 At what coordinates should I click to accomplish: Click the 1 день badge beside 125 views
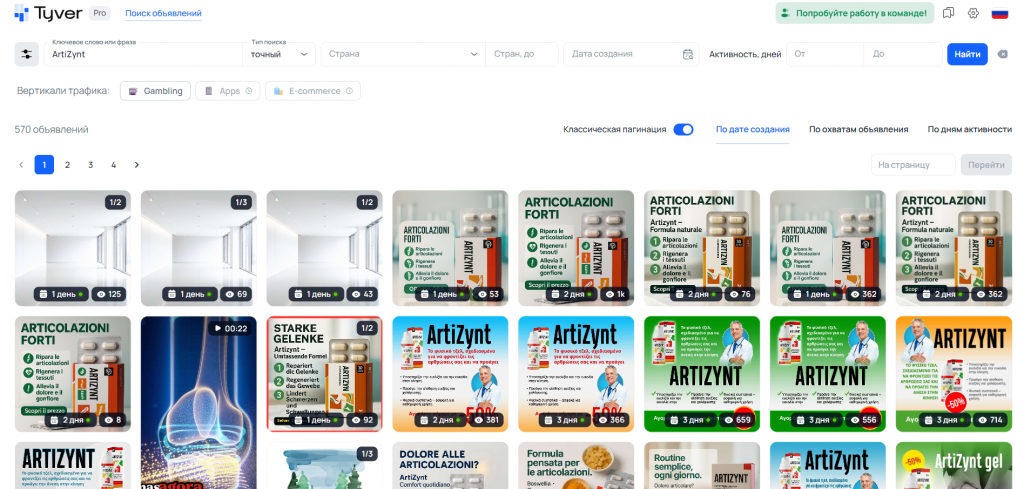click(61, 294)
